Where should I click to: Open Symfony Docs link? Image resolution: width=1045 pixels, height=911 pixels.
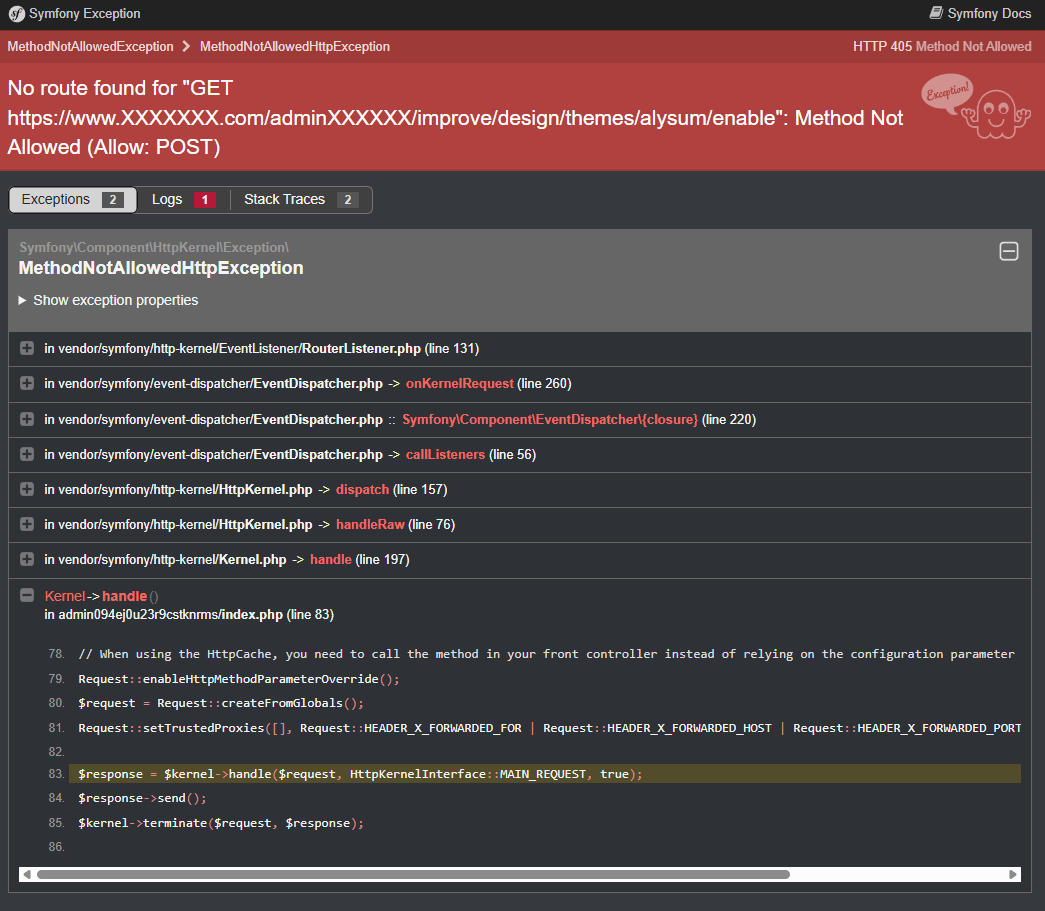click(x=980, y=13)
